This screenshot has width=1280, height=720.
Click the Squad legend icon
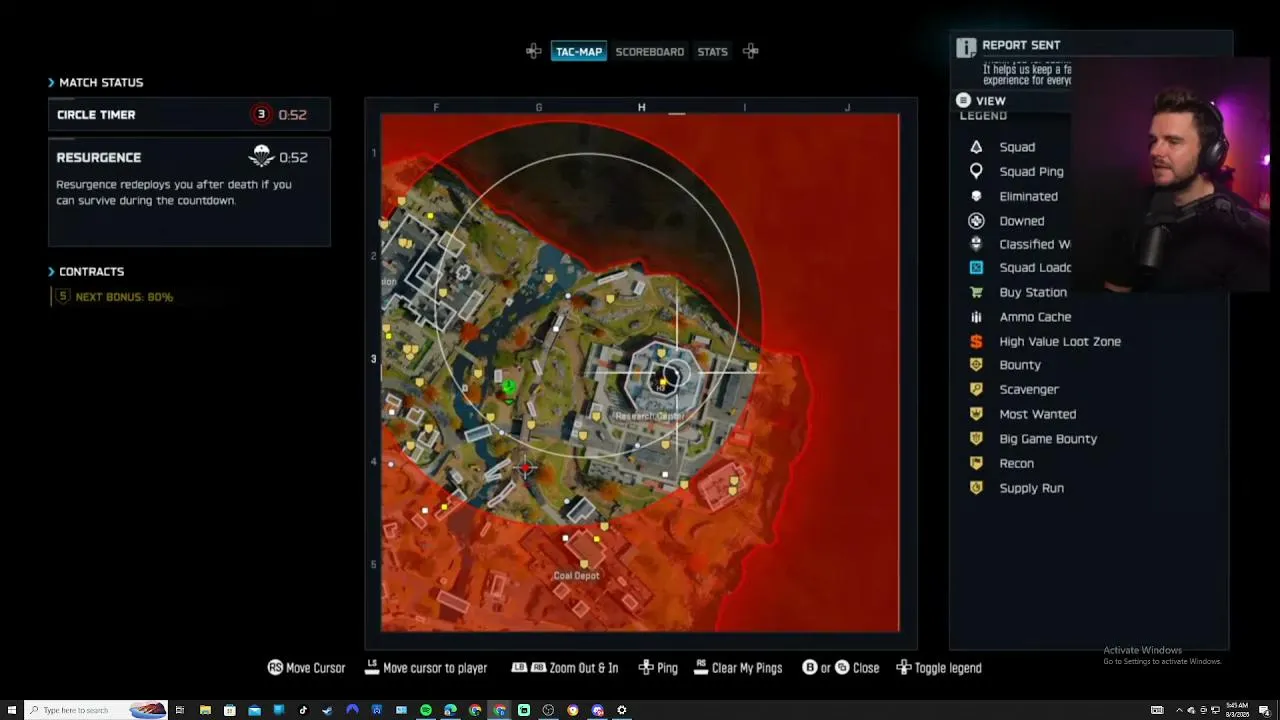[x=976, y=147]
